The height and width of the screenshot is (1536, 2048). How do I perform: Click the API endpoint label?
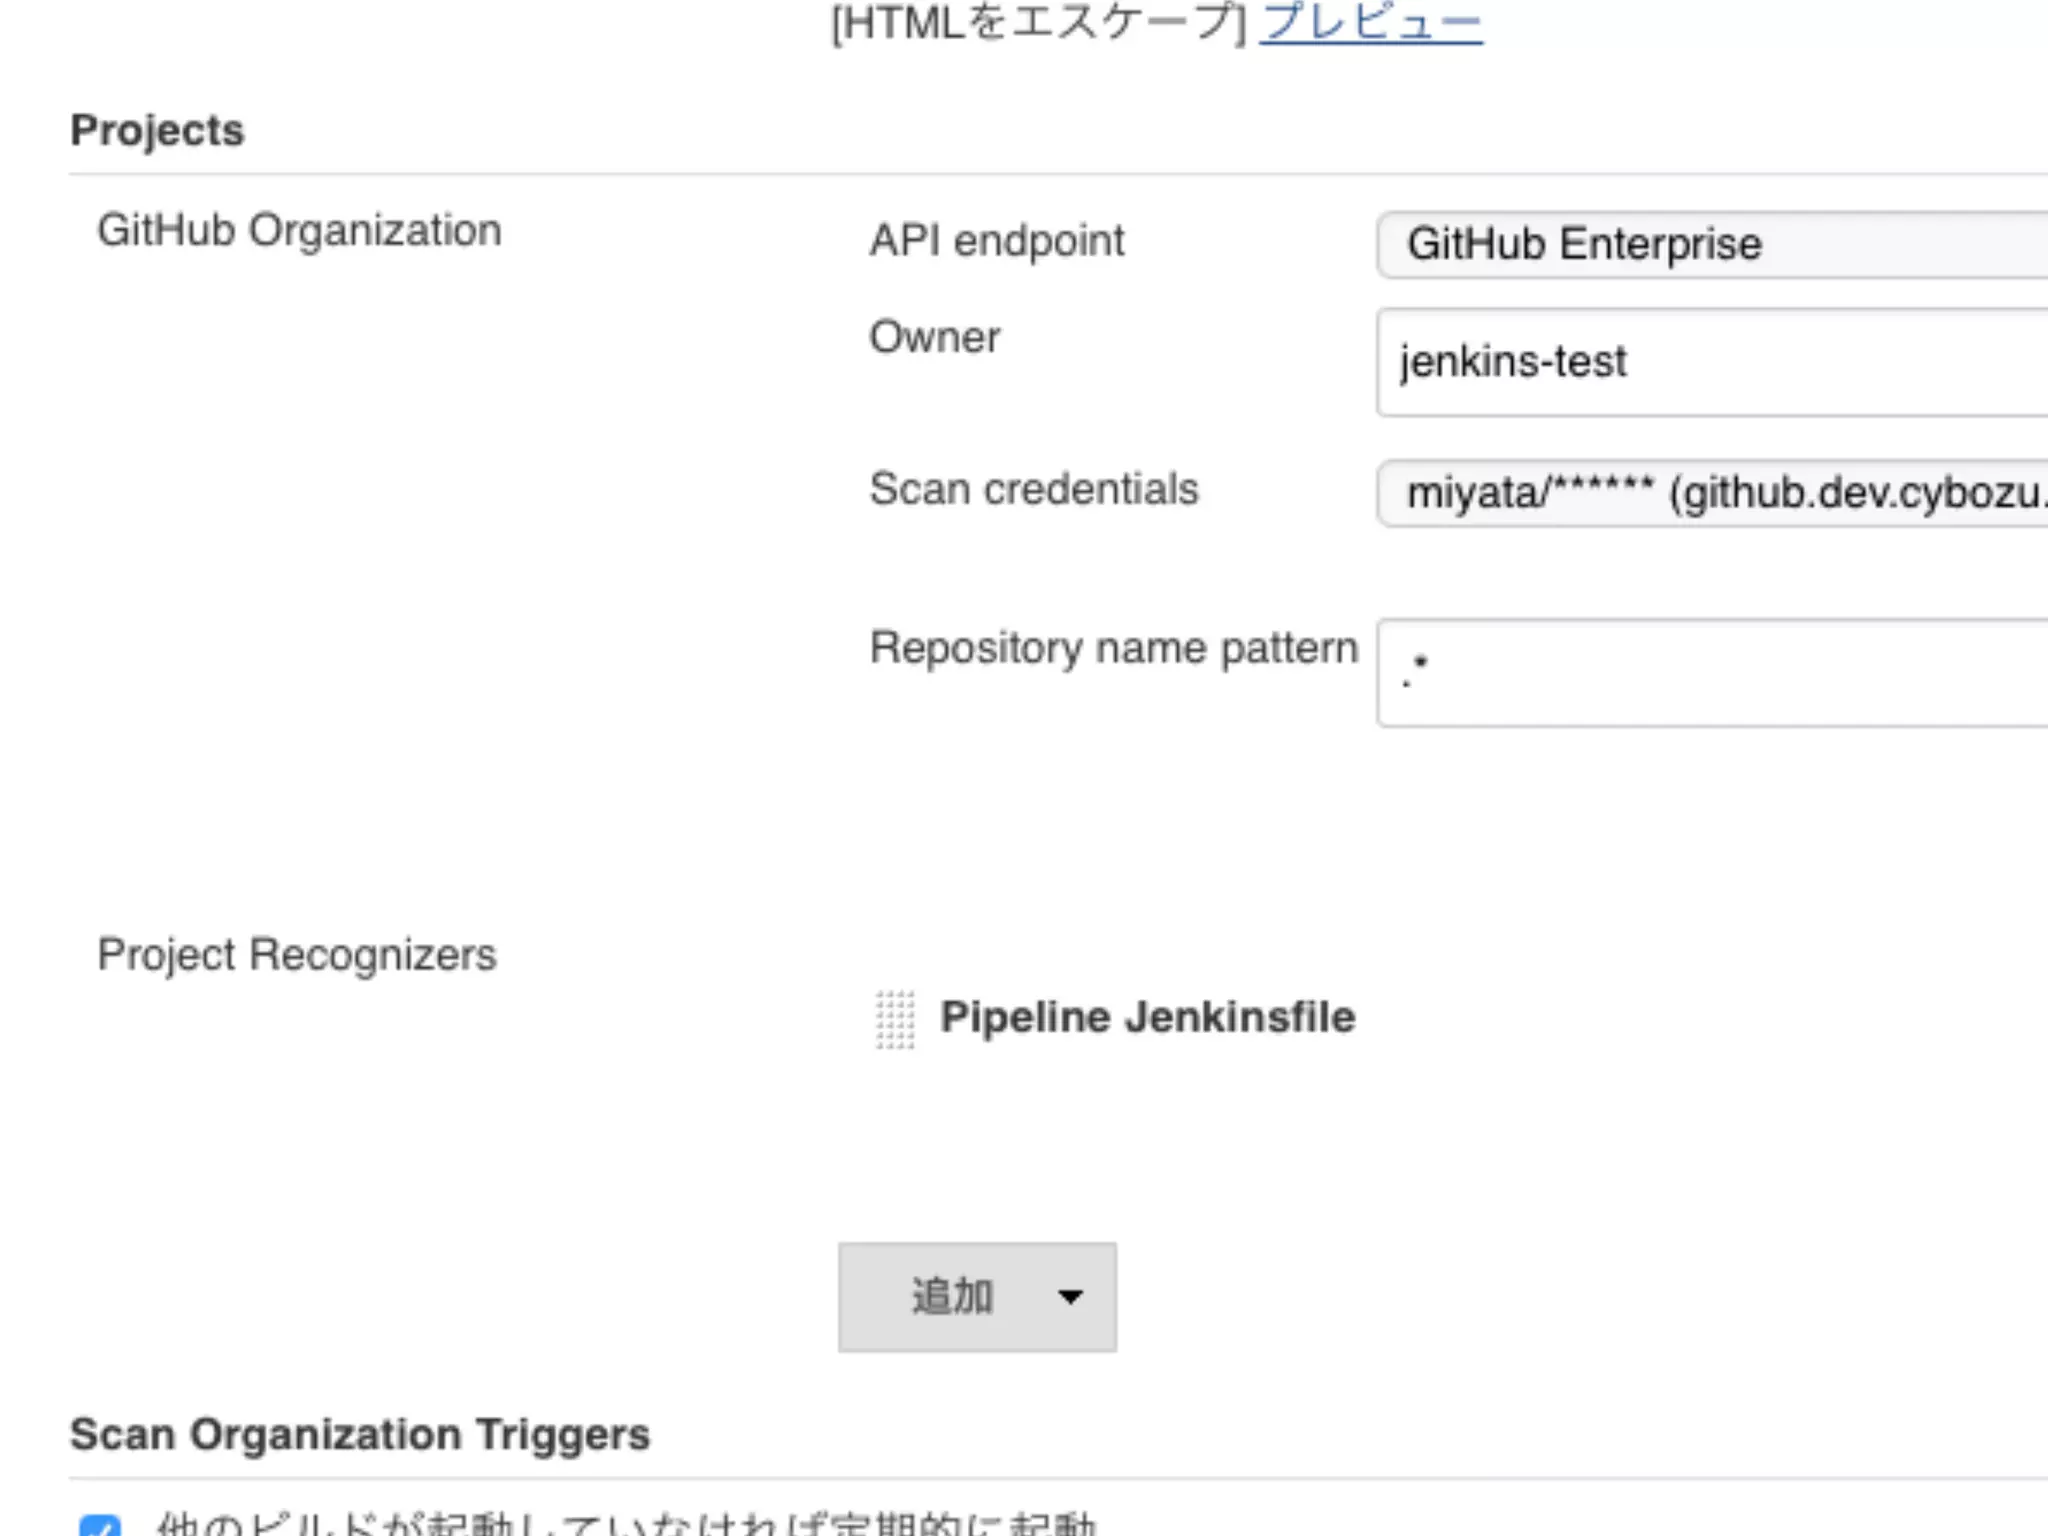coord(997,240)
